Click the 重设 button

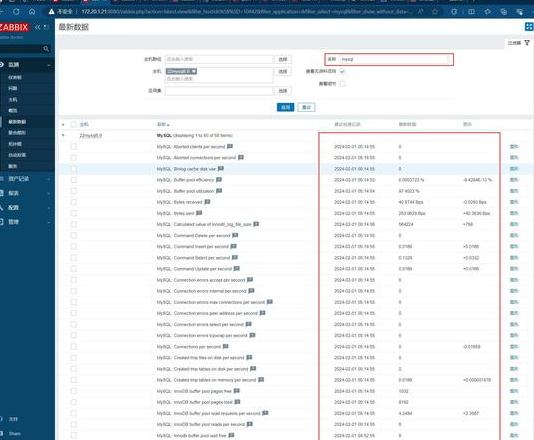pyautogui.click(x=307, y=107)
